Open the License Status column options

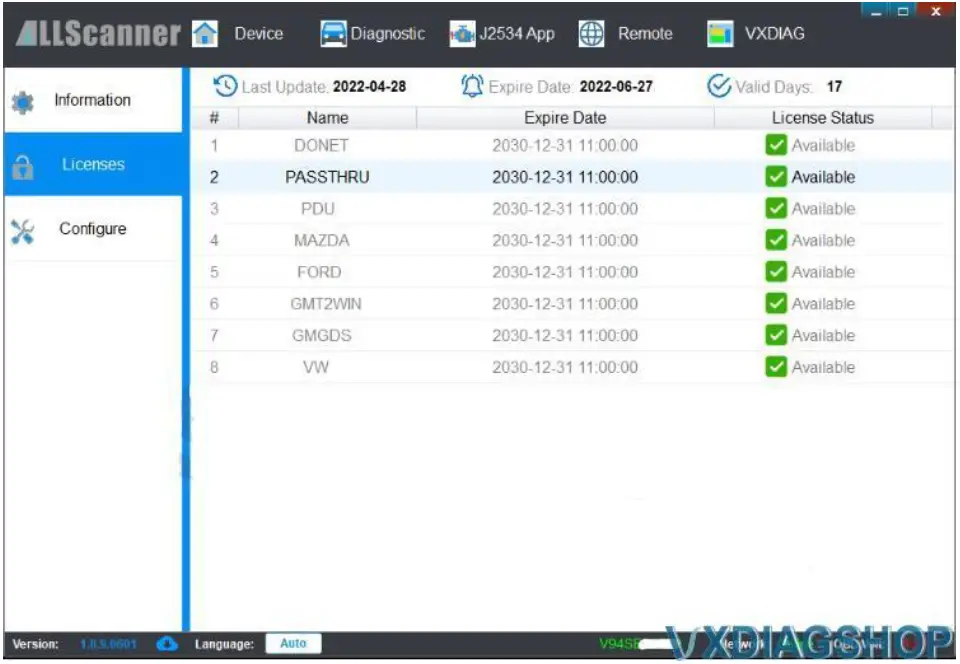[822, 117]
